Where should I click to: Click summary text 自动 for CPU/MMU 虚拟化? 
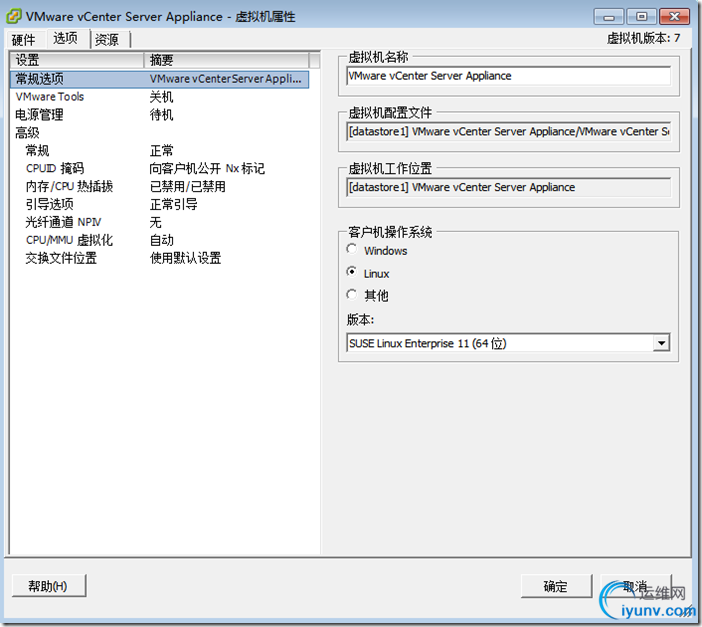[162, 240]
